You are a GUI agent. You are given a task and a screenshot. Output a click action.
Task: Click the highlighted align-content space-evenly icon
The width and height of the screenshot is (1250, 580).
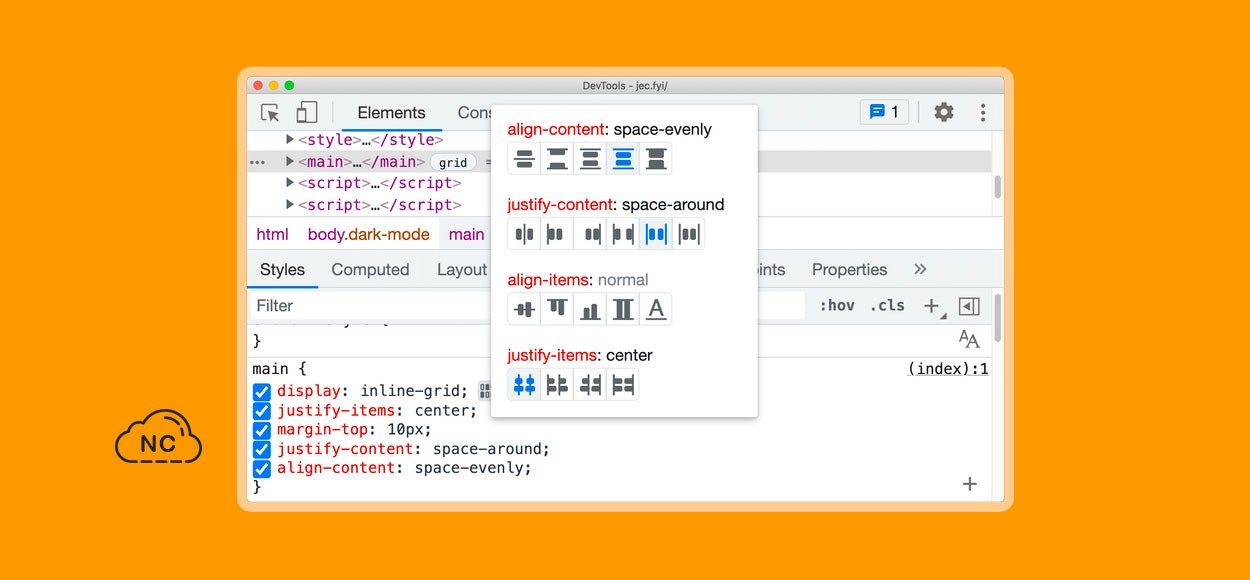[x=623, y=158]
